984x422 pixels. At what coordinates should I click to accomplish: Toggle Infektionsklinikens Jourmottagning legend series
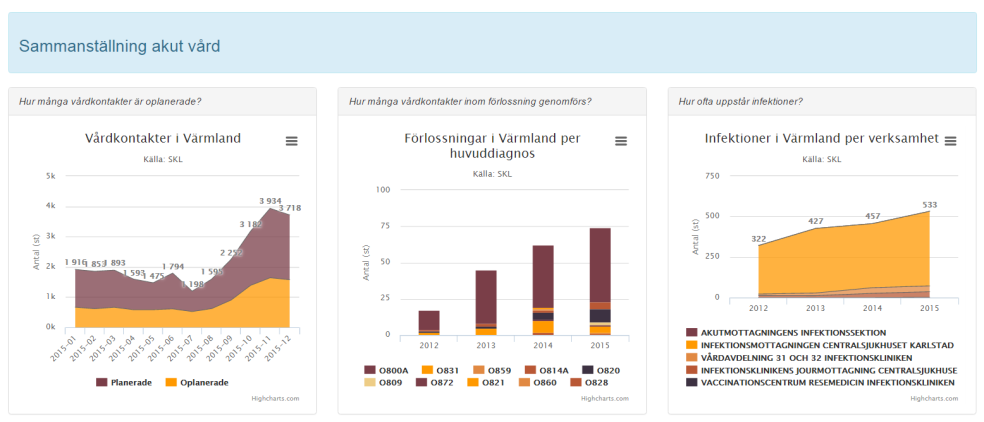[821, 369]
